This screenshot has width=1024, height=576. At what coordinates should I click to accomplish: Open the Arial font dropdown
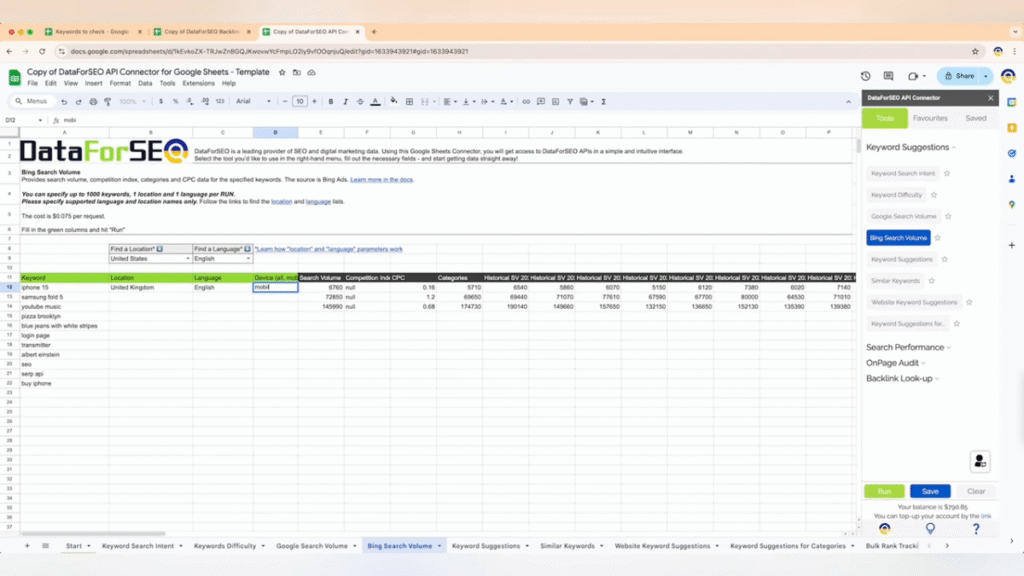coord(253,102)
